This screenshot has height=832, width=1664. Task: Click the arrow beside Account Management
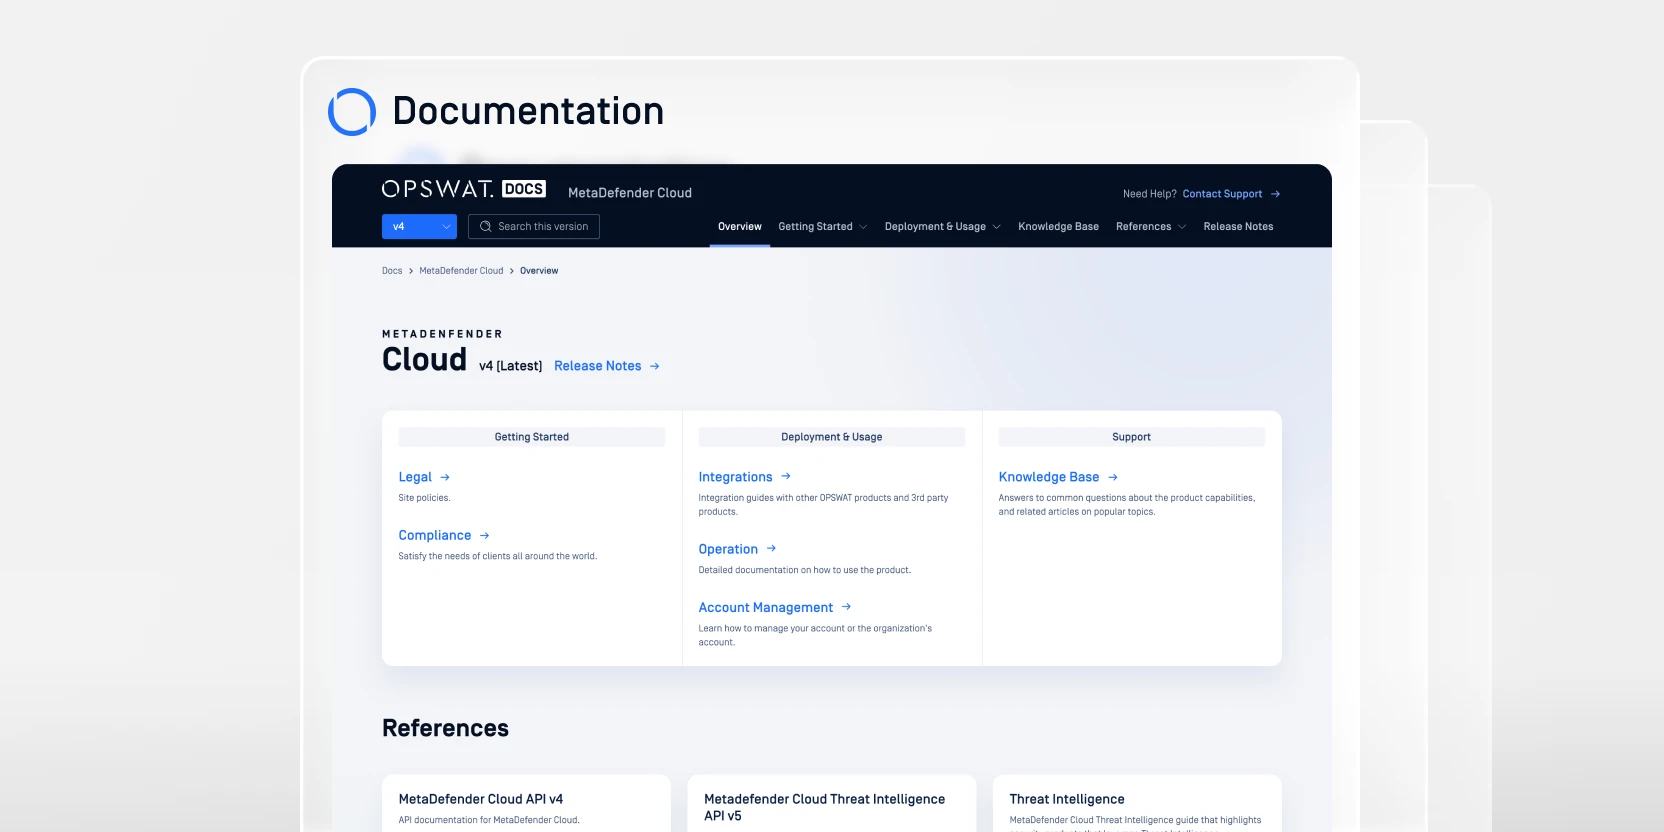coord(846,607)
